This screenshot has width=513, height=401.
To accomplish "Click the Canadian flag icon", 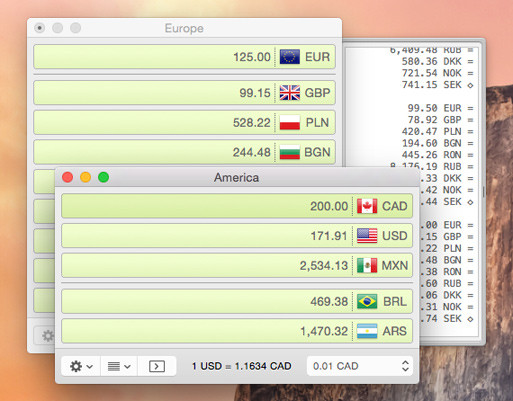I will 367,206.
